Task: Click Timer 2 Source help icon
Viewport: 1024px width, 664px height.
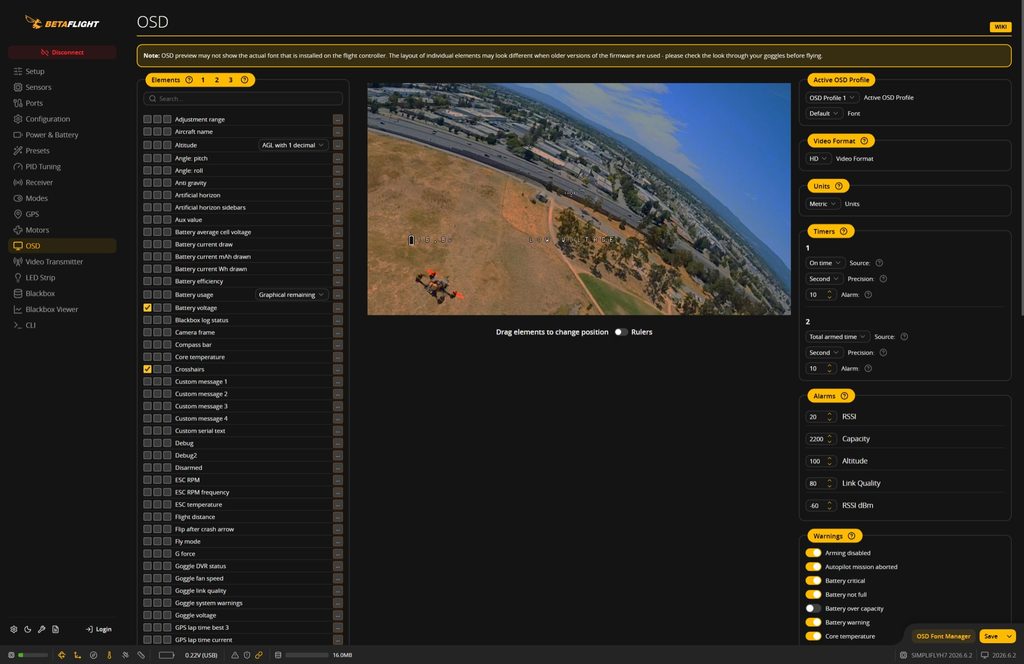Action: pyautogui.click(x=904, y=337)
